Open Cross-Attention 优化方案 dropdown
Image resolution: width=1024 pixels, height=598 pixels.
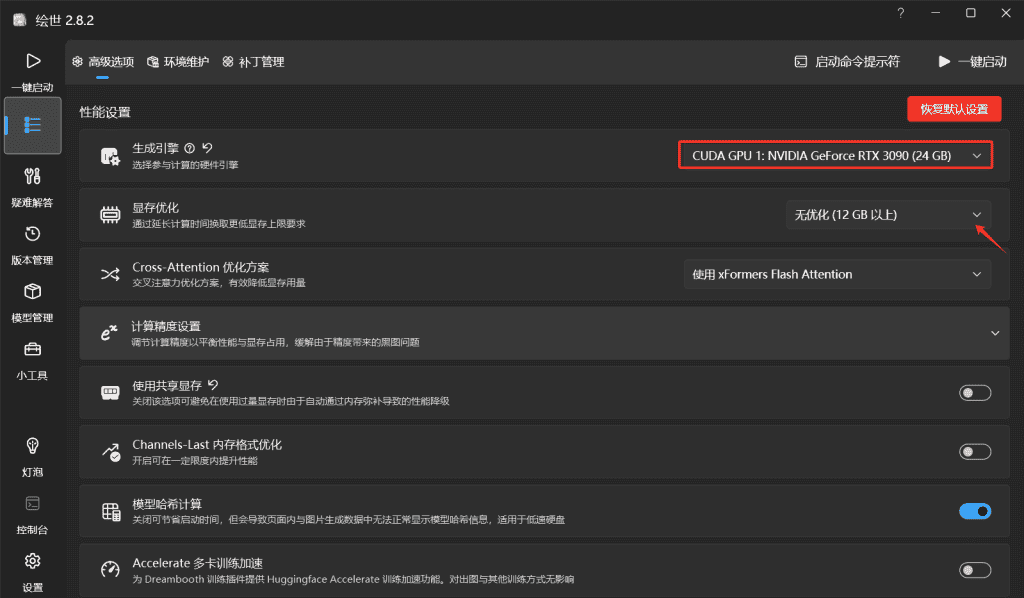836,274
